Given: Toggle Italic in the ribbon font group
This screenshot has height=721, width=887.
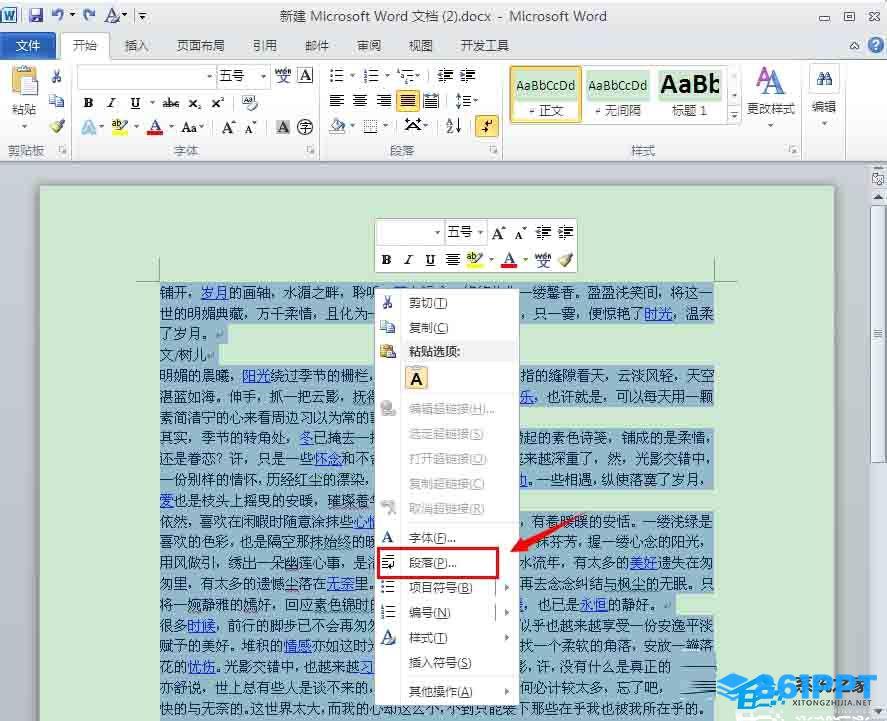Looking at the screenshot, I should pos(111,103).
